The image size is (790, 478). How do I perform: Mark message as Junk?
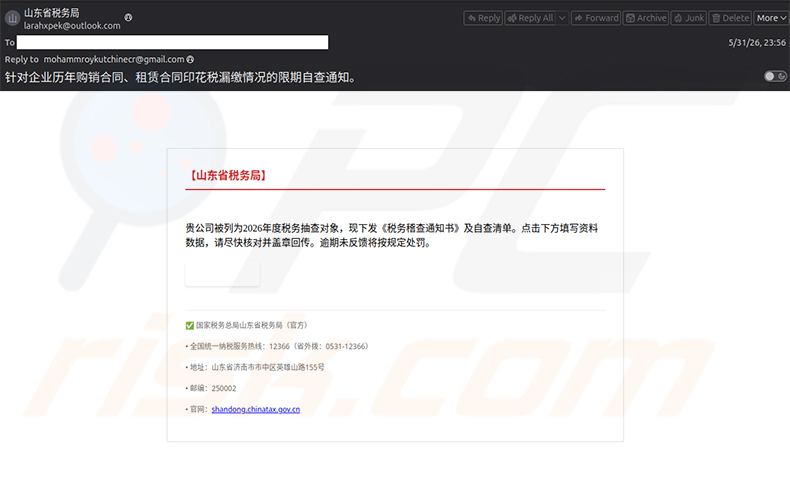(x=689, y=18)
